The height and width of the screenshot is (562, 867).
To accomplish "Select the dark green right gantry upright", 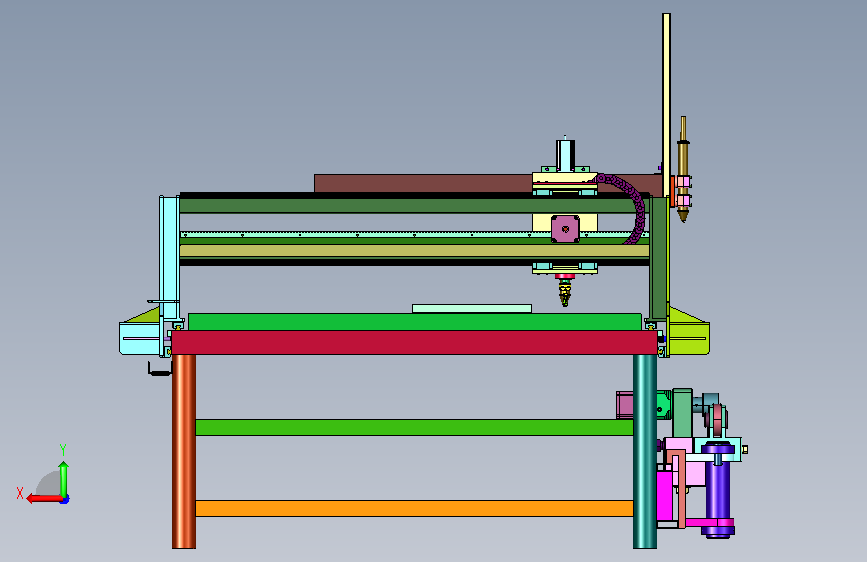I will click(658, 257).
